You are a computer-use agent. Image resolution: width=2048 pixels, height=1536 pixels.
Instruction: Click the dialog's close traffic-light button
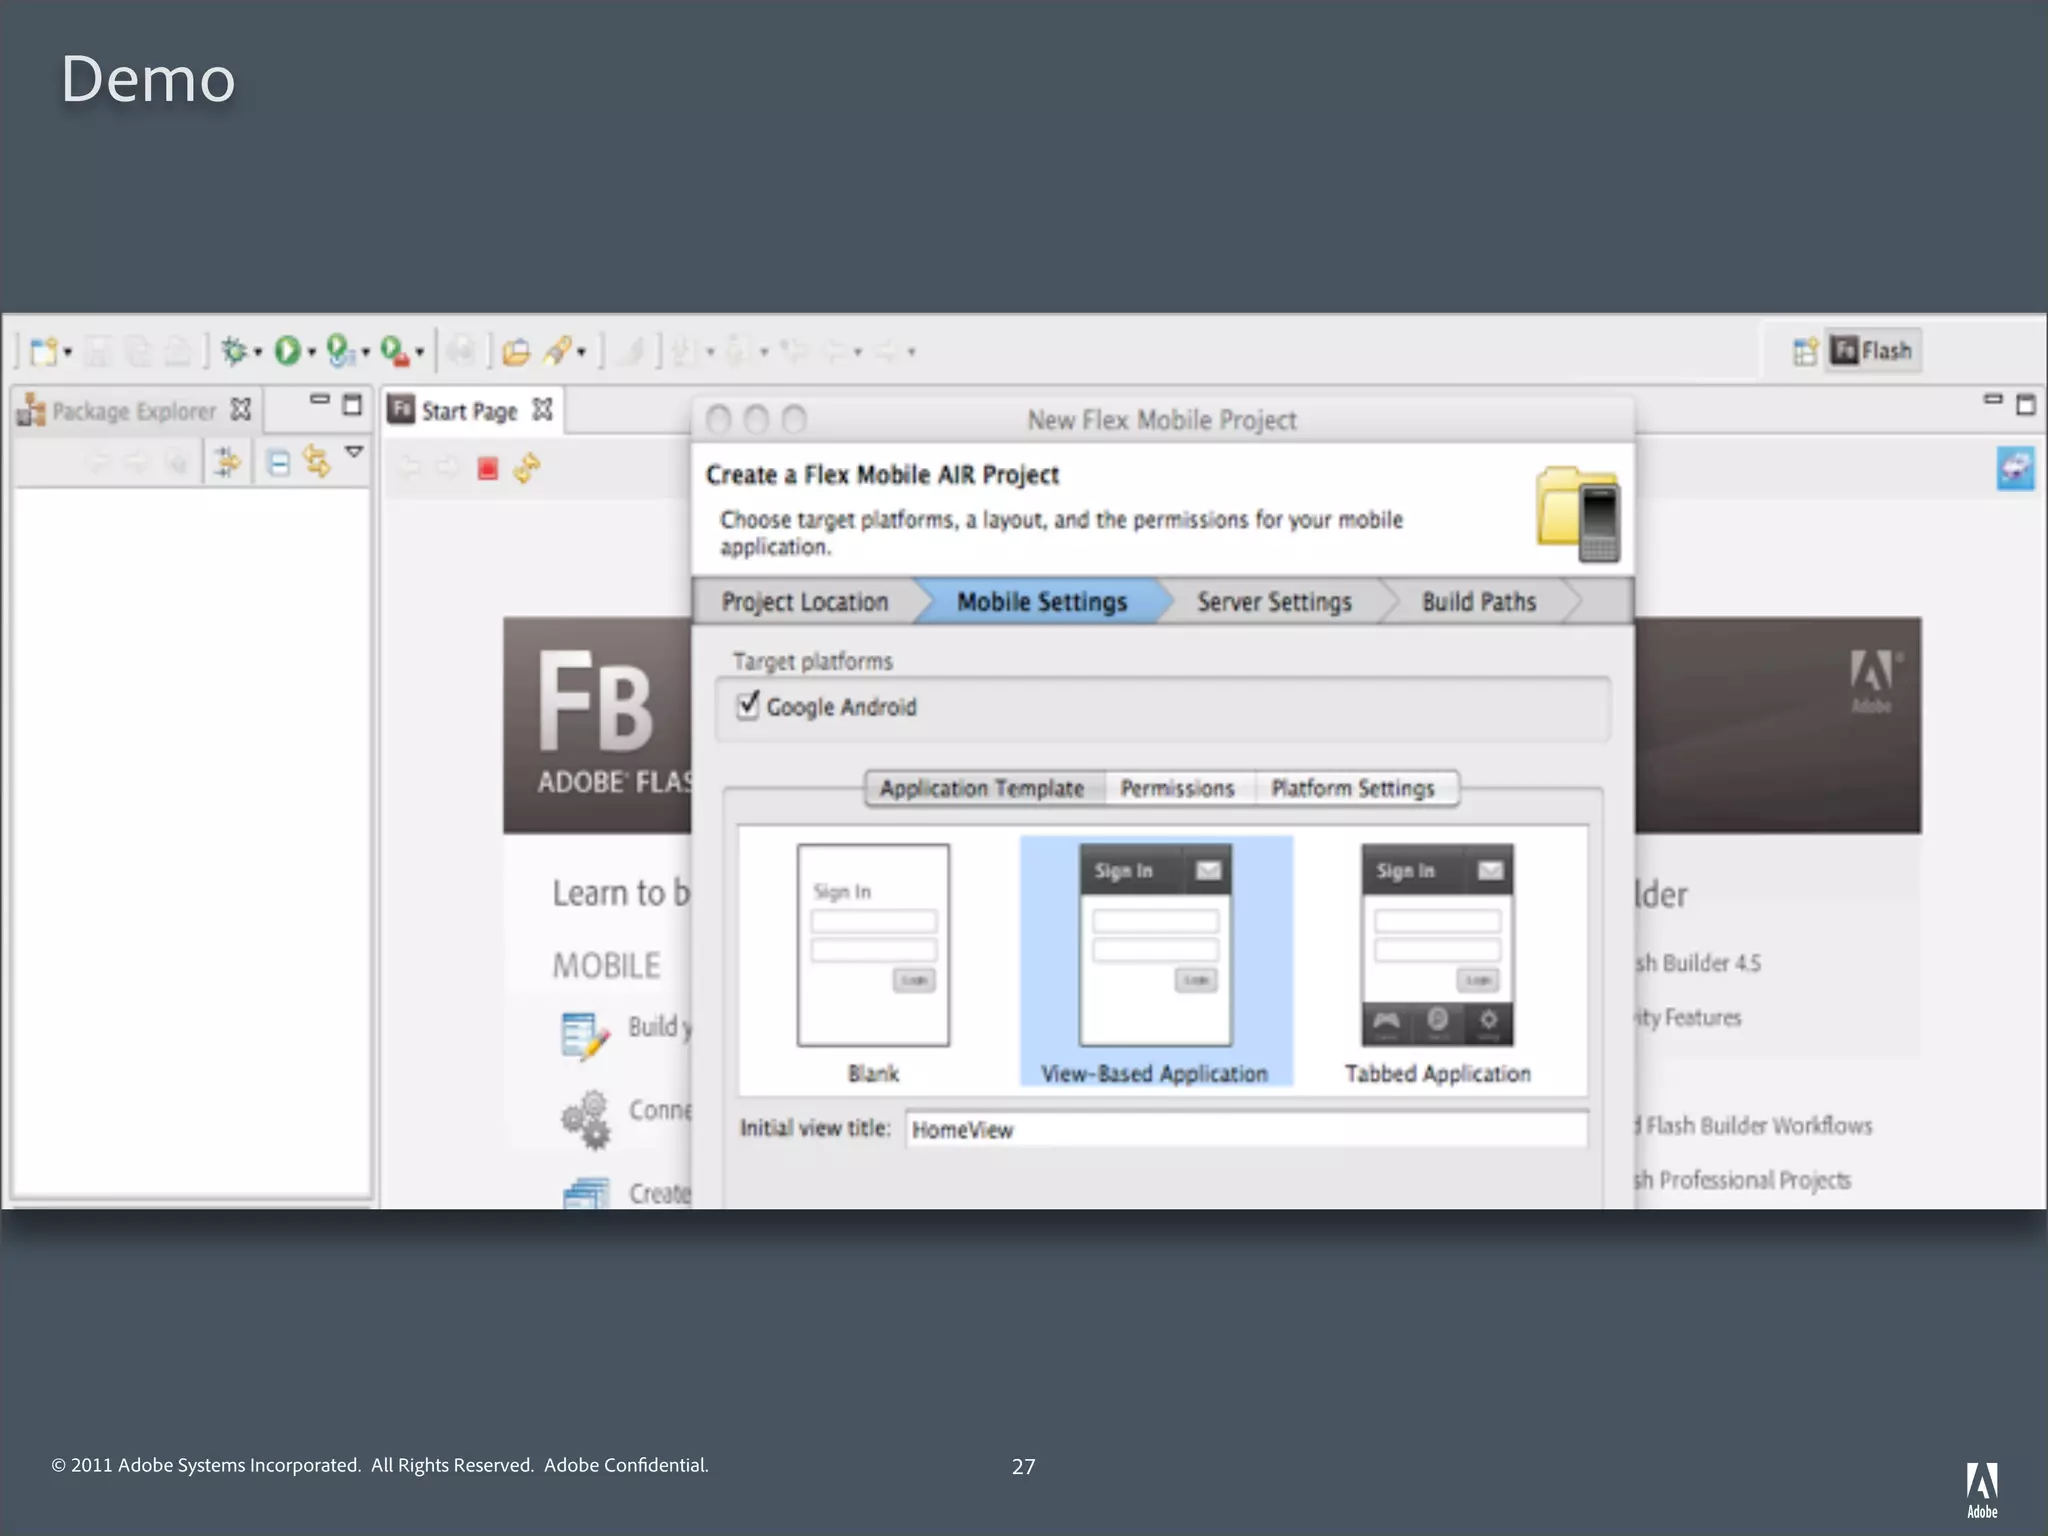[718, 419]
